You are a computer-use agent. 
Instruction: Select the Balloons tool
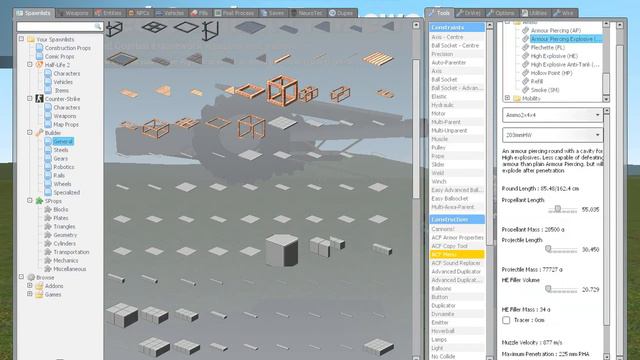457,289
